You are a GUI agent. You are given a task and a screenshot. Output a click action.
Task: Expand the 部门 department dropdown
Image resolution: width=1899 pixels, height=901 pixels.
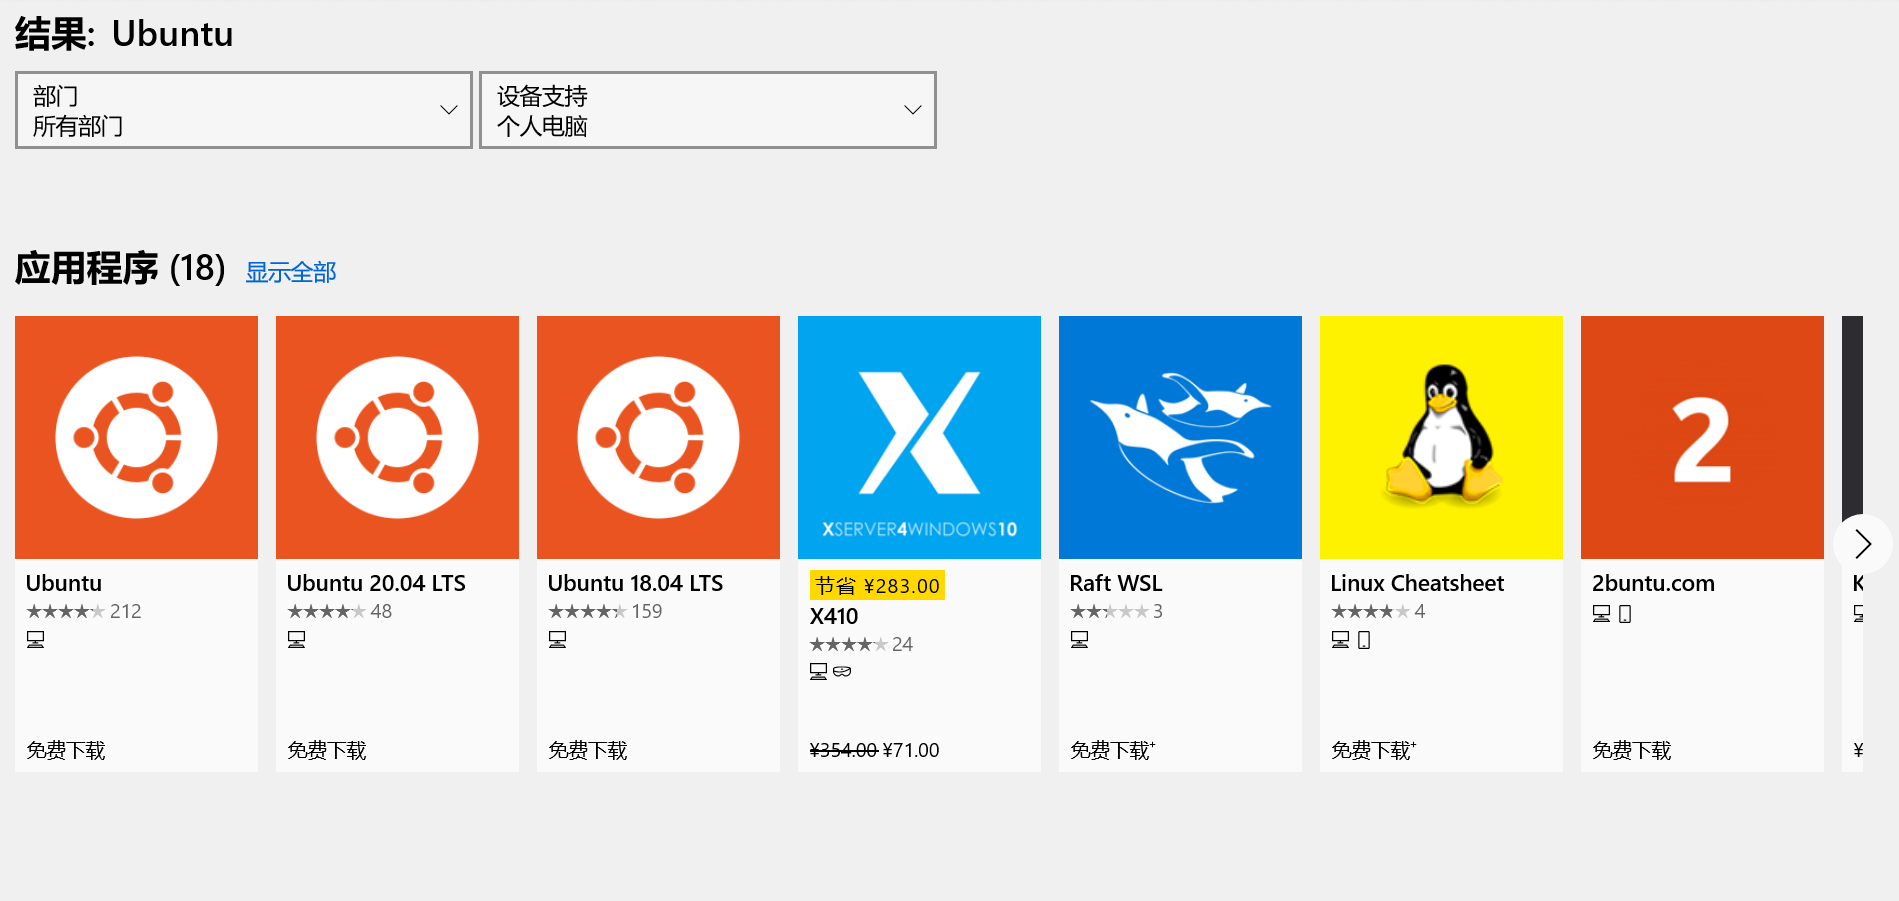244,110
